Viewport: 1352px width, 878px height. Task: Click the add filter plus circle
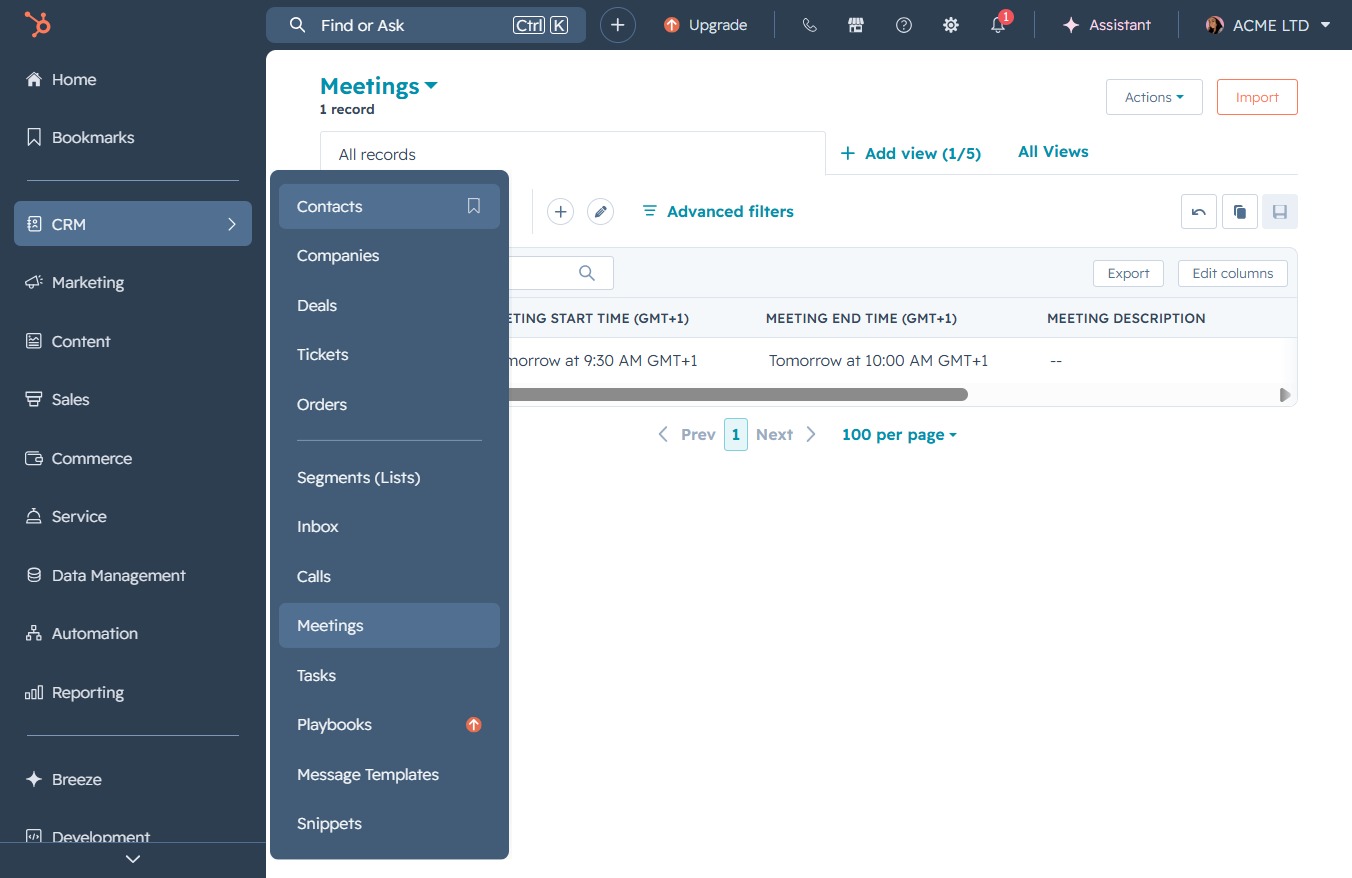(561, 211)
